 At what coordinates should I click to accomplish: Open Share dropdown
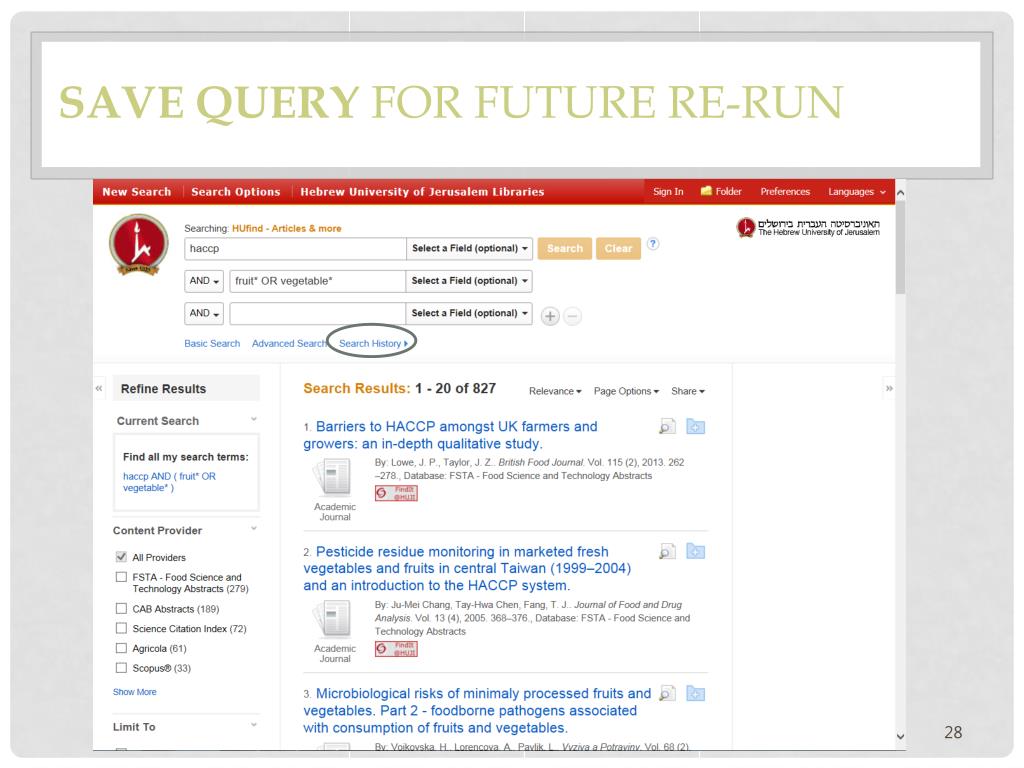(688, 391)
